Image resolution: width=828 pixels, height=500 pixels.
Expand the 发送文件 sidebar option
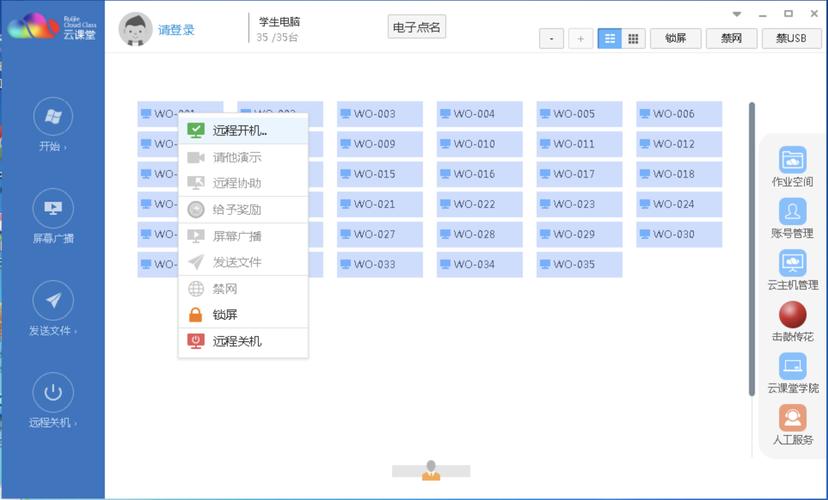[x=53, y=300]
